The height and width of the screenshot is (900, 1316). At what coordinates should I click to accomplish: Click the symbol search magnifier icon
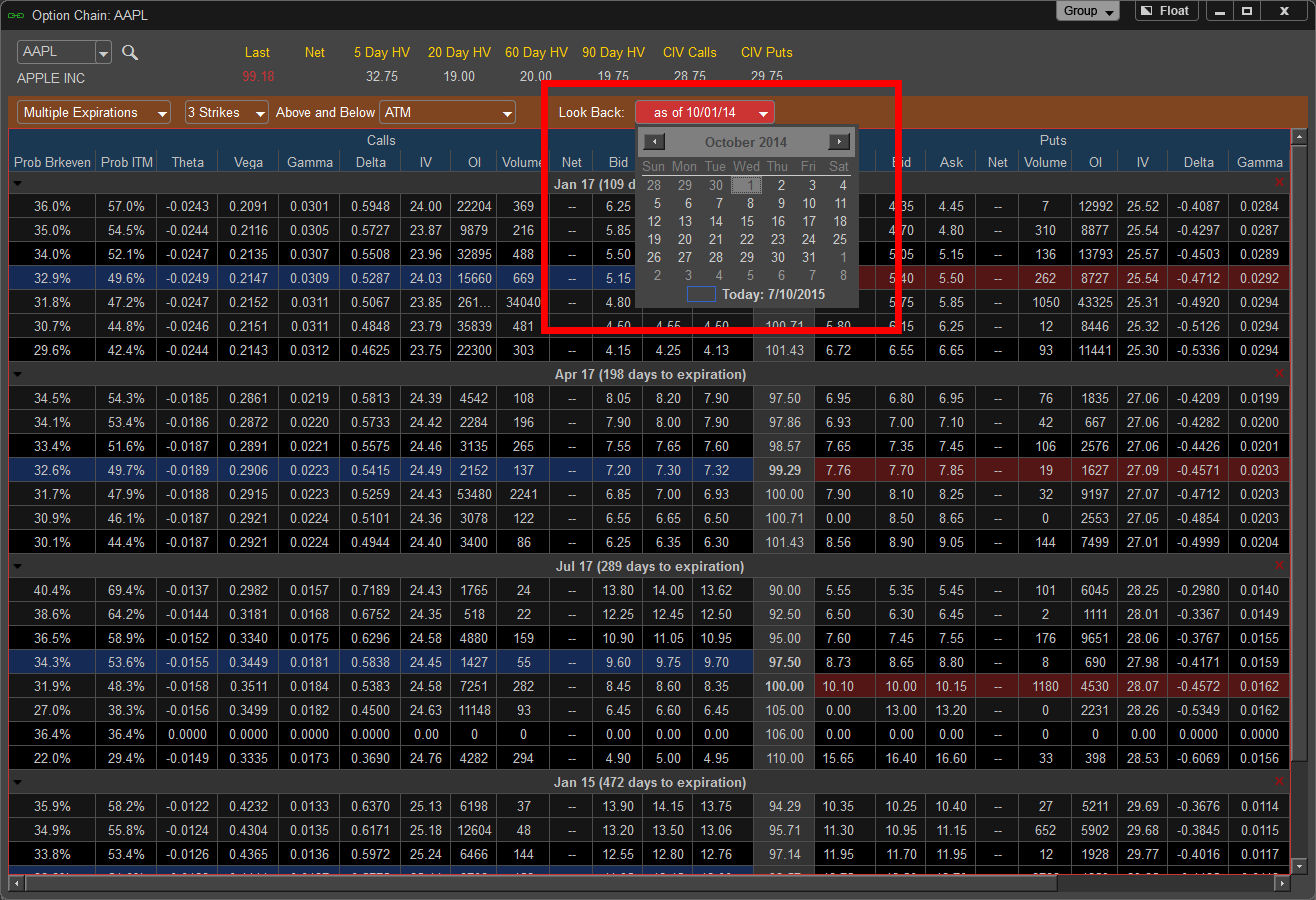(x=130, y=53)
